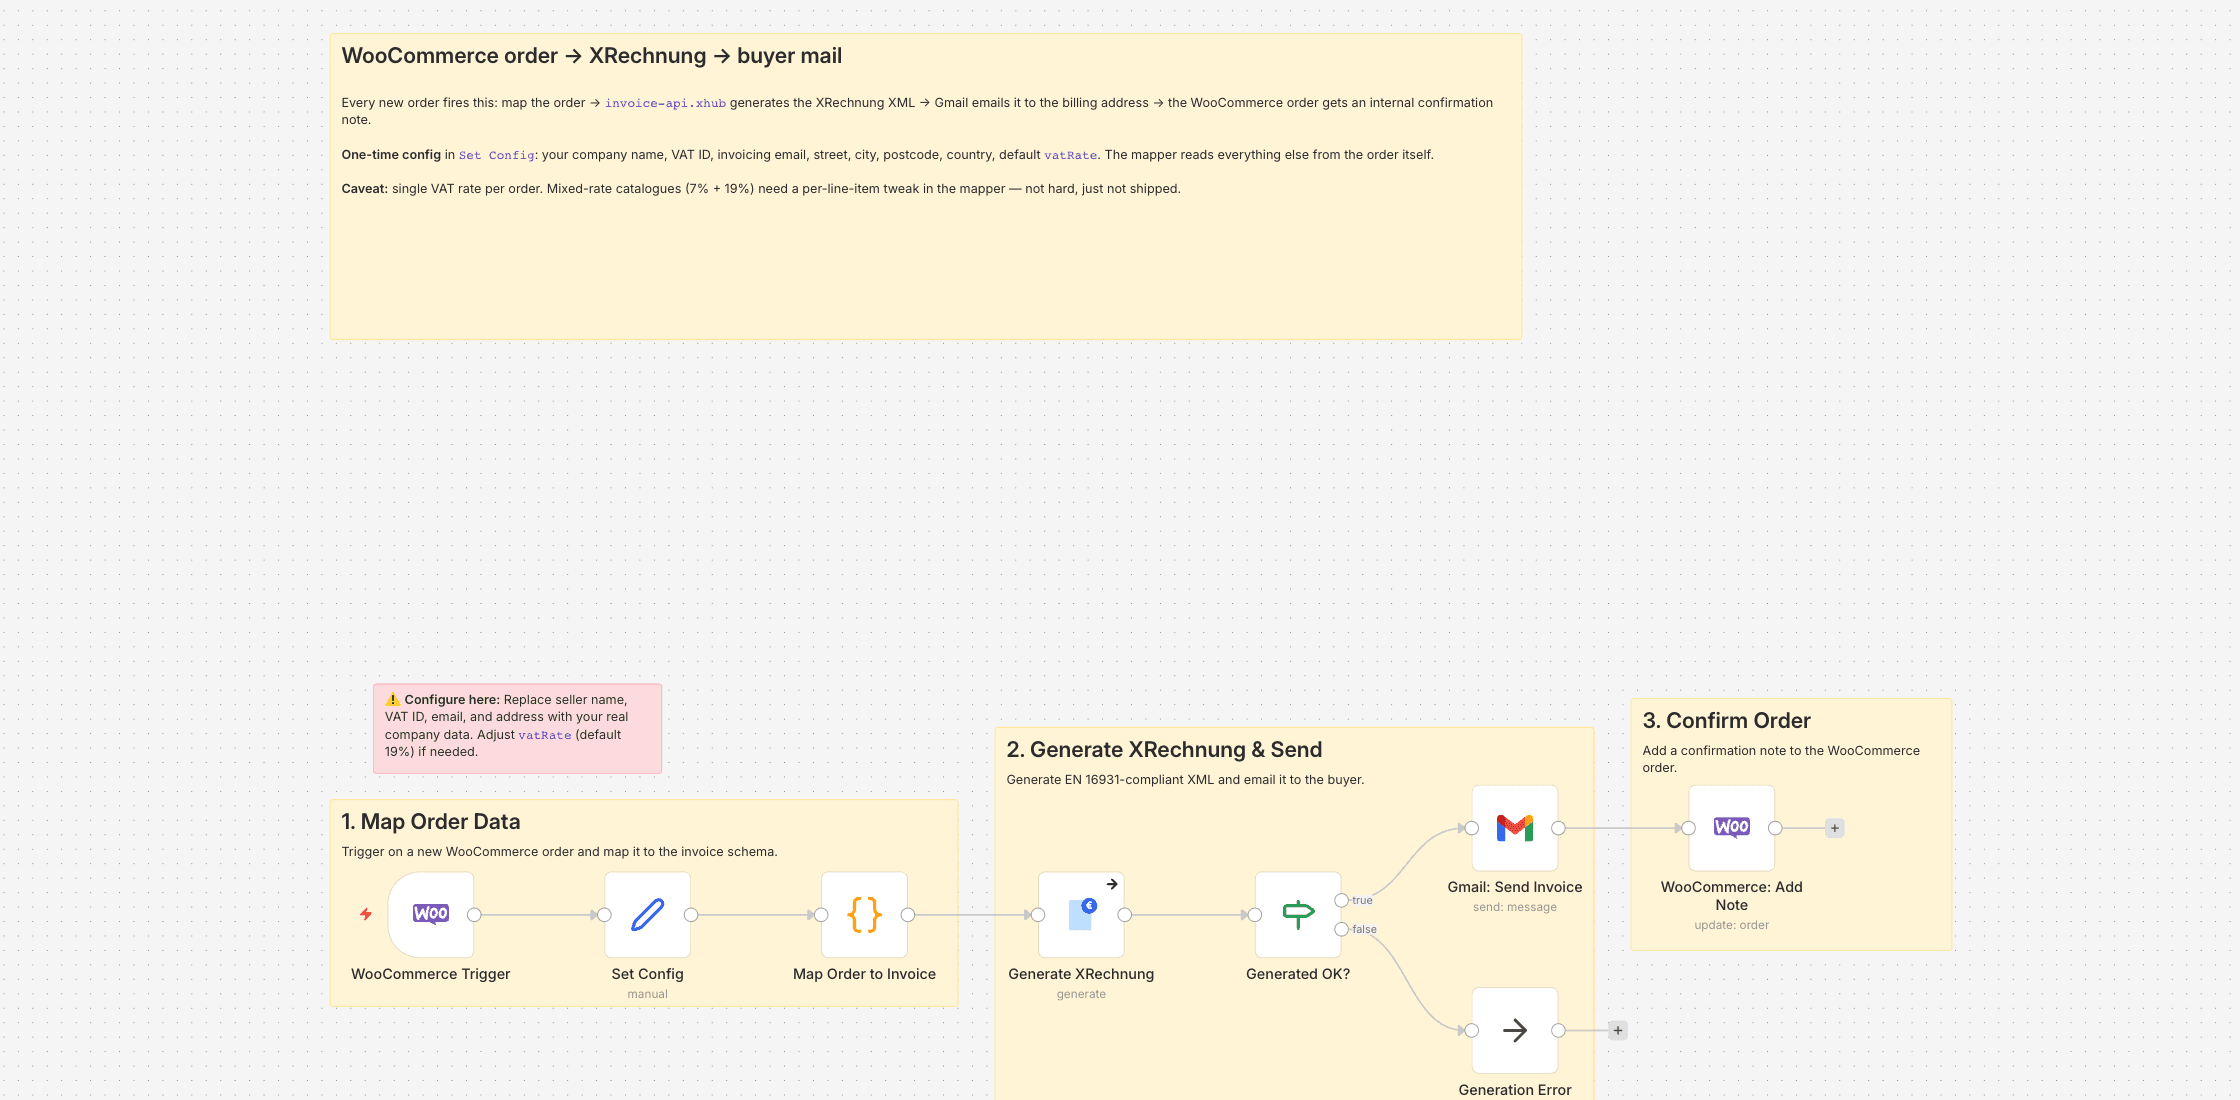Click the 'WooCommerce Trigger' node label
This screenshot has width=2240, height=1100.
click(x=431, y=974)
